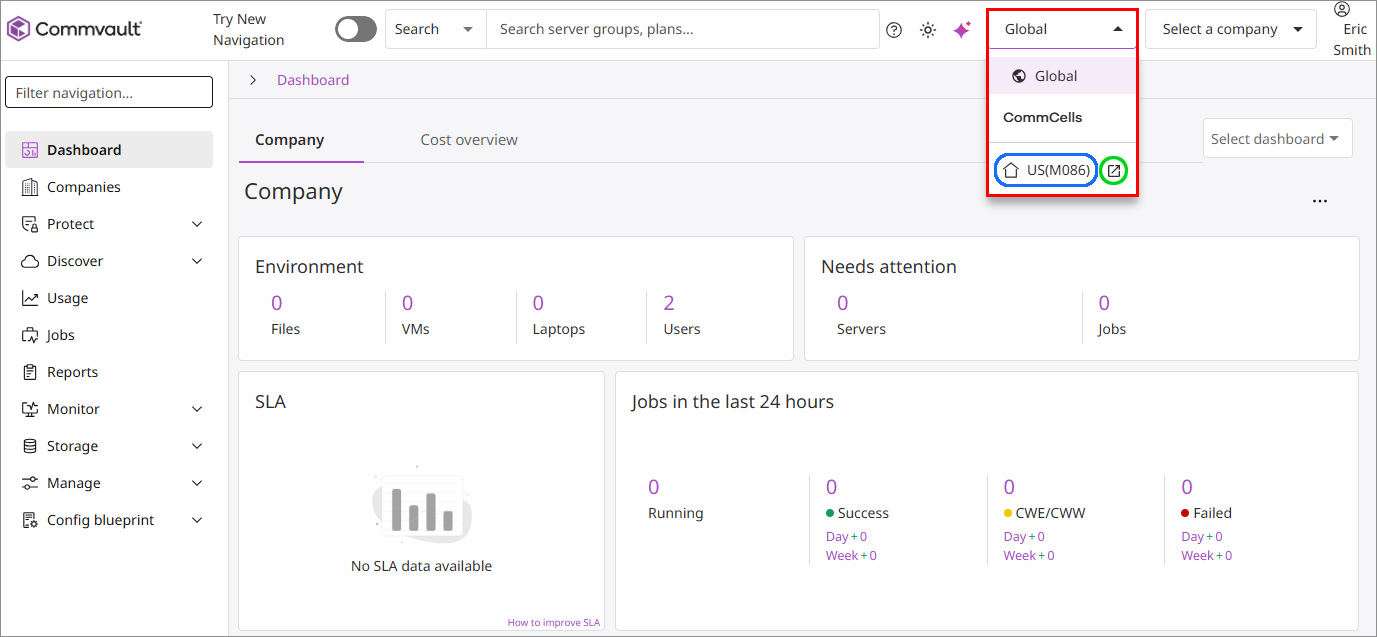Click the Manage sliders icon
This screenshot has width=1377, height=637.
click(x=30, y=483)
